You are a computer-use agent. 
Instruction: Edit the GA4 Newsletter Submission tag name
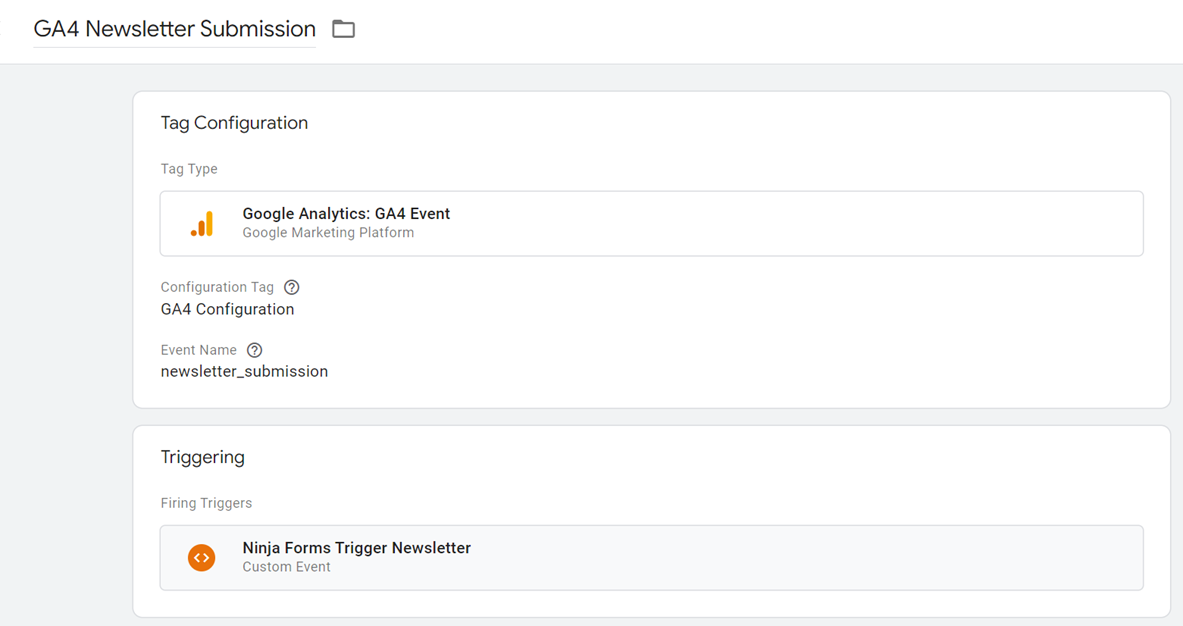pos(174,29)
